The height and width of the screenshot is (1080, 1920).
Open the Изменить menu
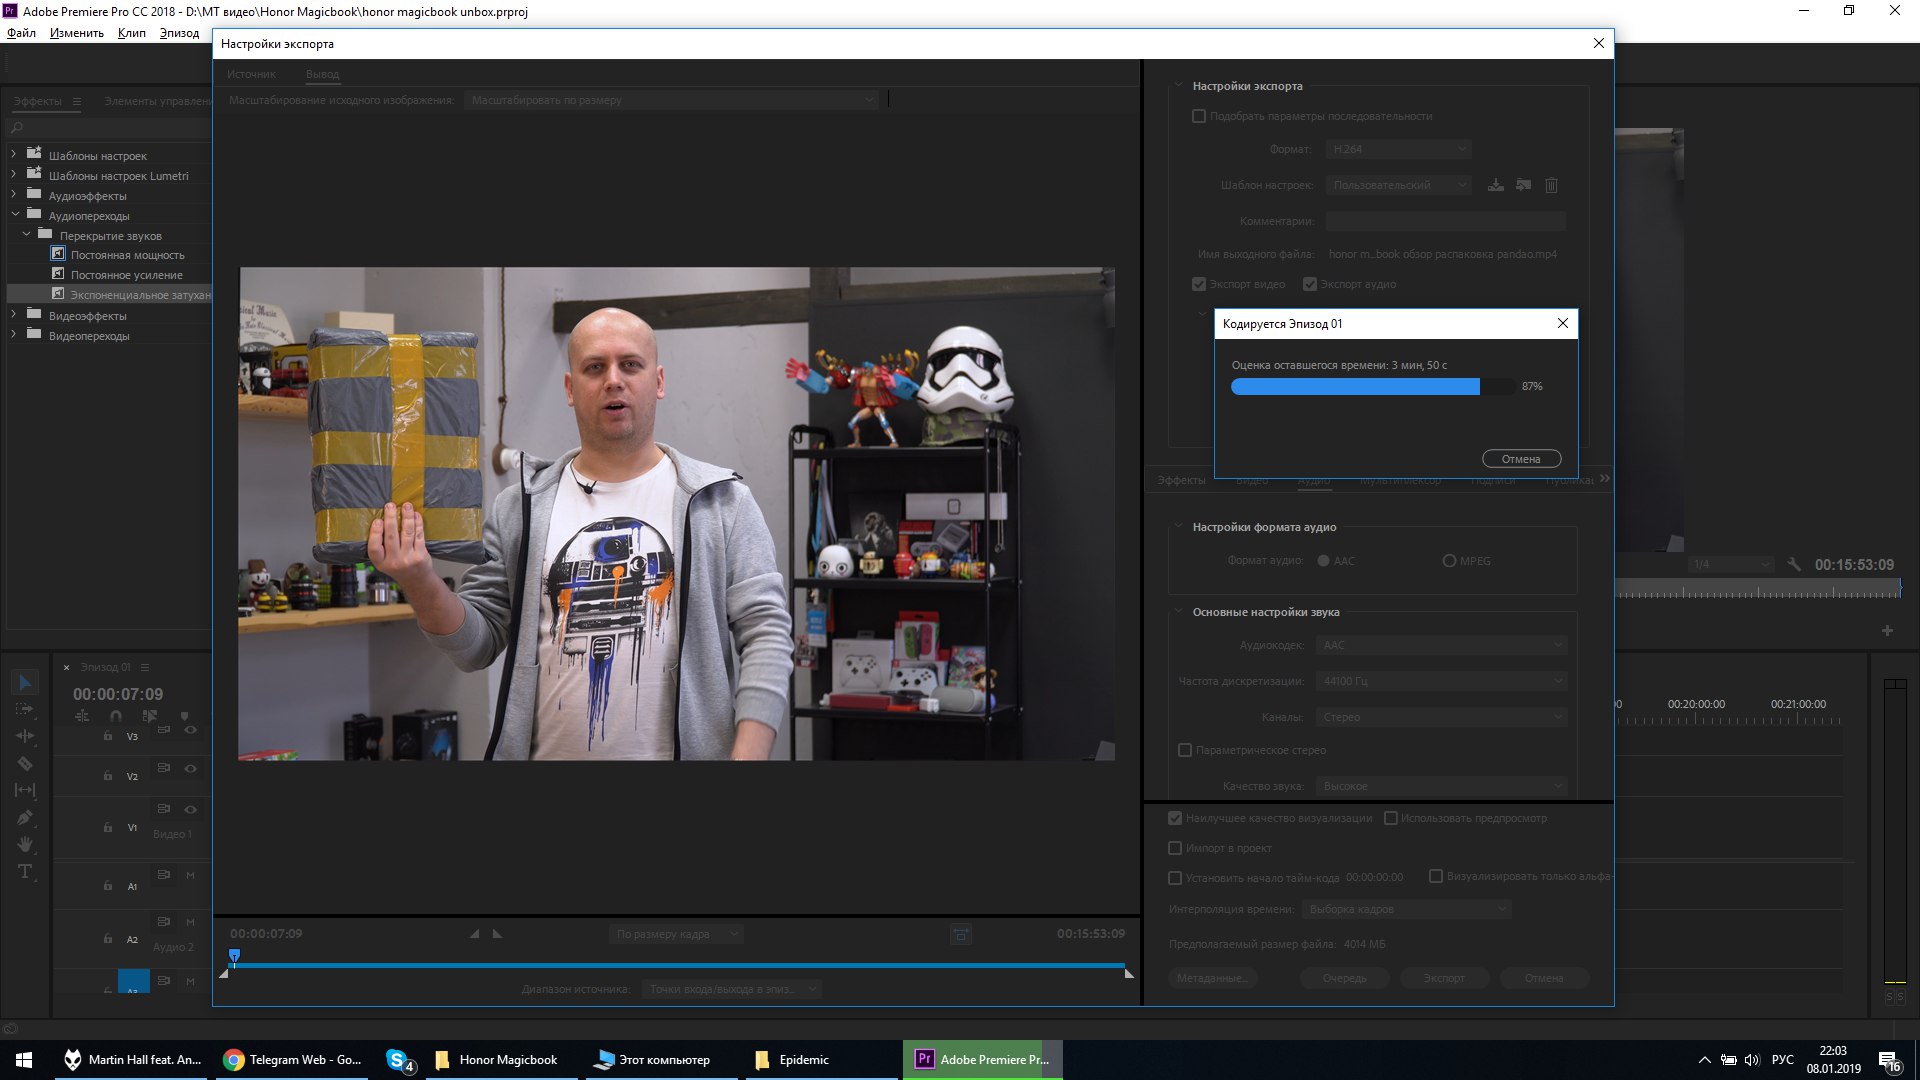77,33
